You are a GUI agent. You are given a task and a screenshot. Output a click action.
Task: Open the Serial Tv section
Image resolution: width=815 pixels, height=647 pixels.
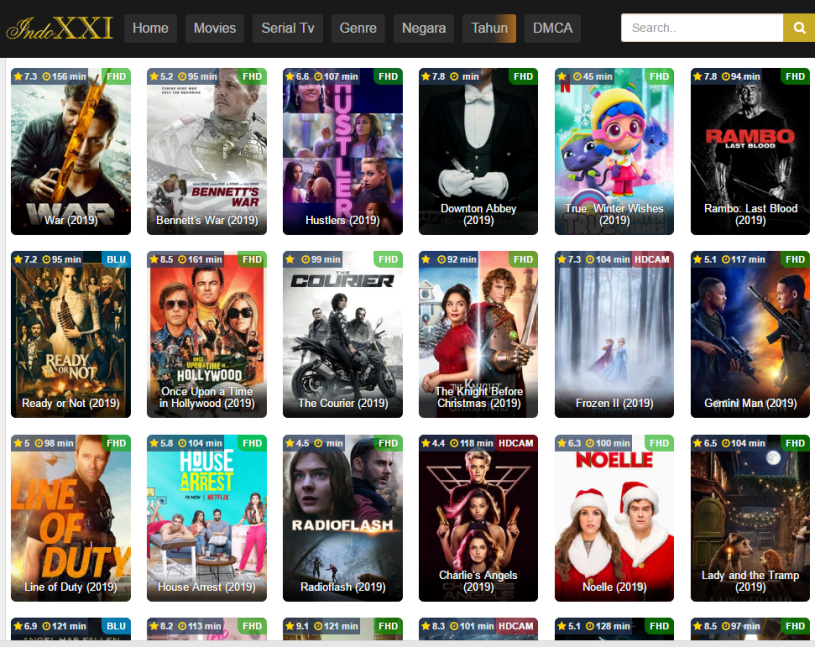point(288,28)
